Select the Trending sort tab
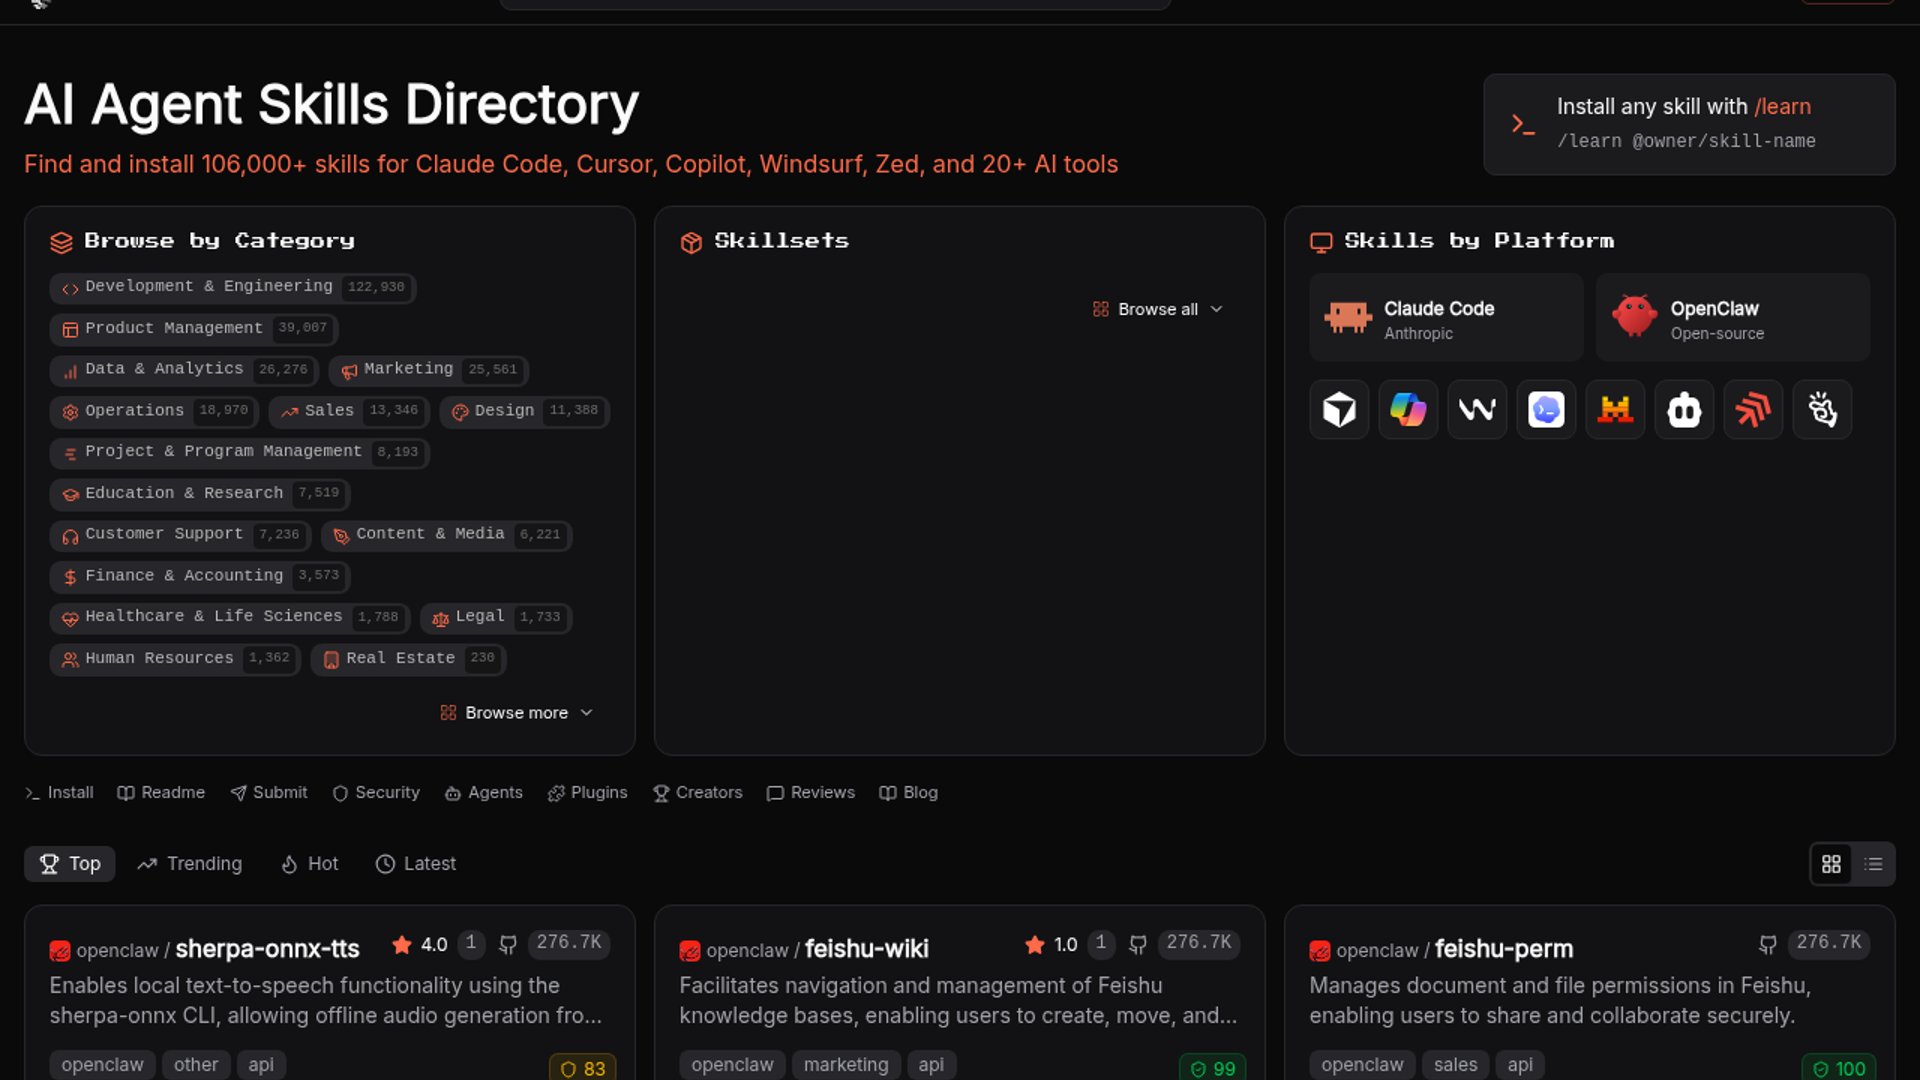The image size is (1920, 1080). pyautogui.click(x=190, y=864)
